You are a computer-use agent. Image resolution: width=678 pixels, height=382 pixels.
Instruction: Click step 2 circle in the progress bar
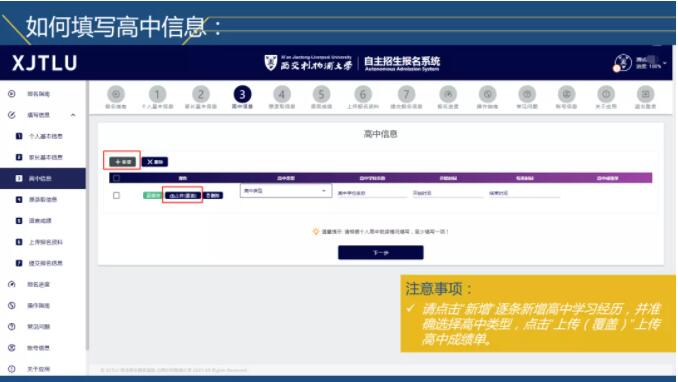point(201,94)
